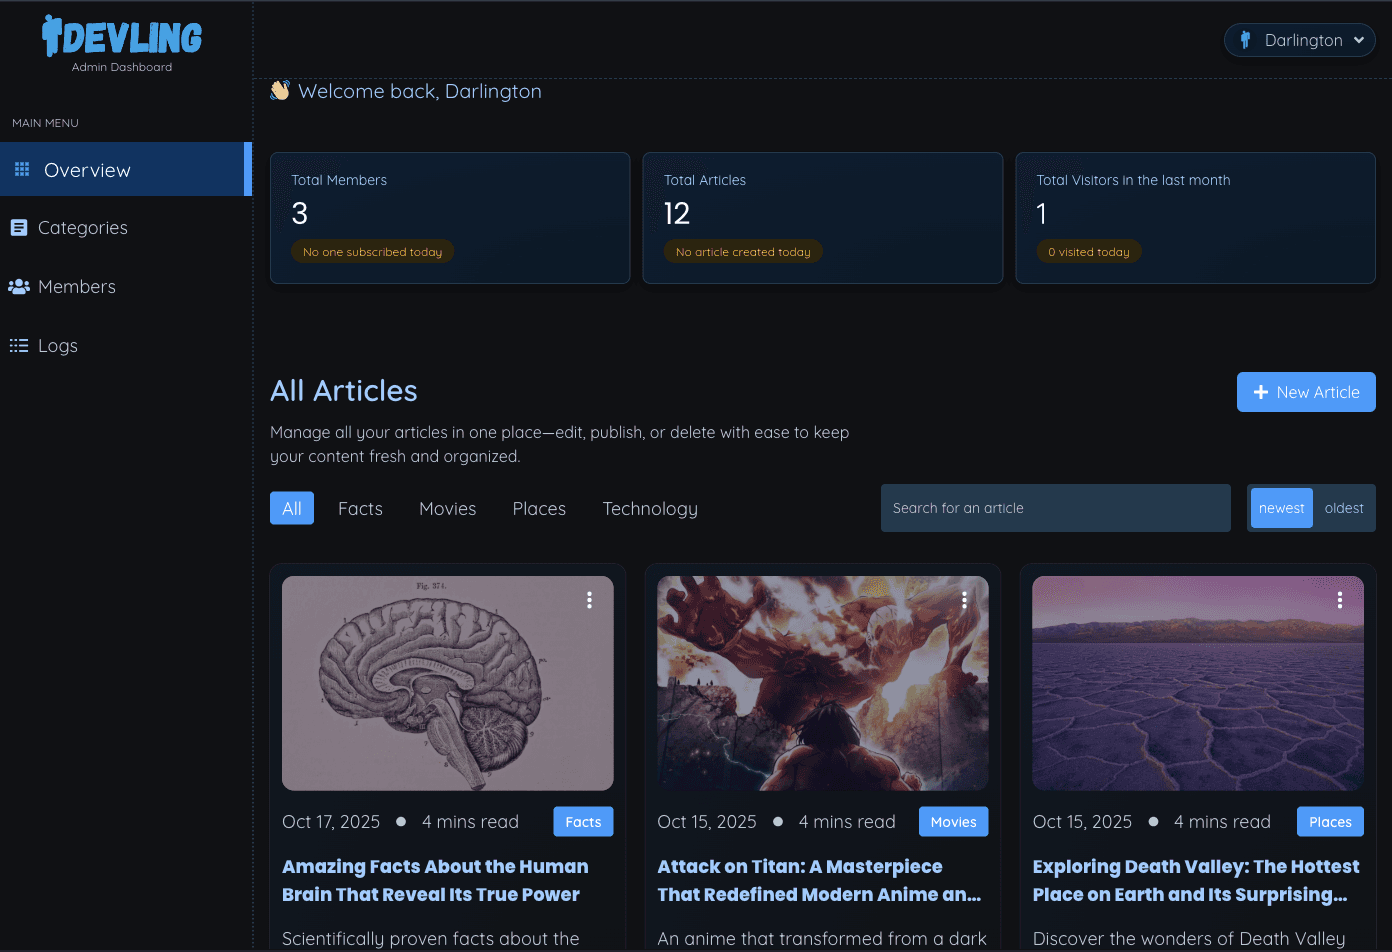Click Total Visitors in the last month card
The height and width of the screenshot is (952, 1392).
(x=1196, y=218)
